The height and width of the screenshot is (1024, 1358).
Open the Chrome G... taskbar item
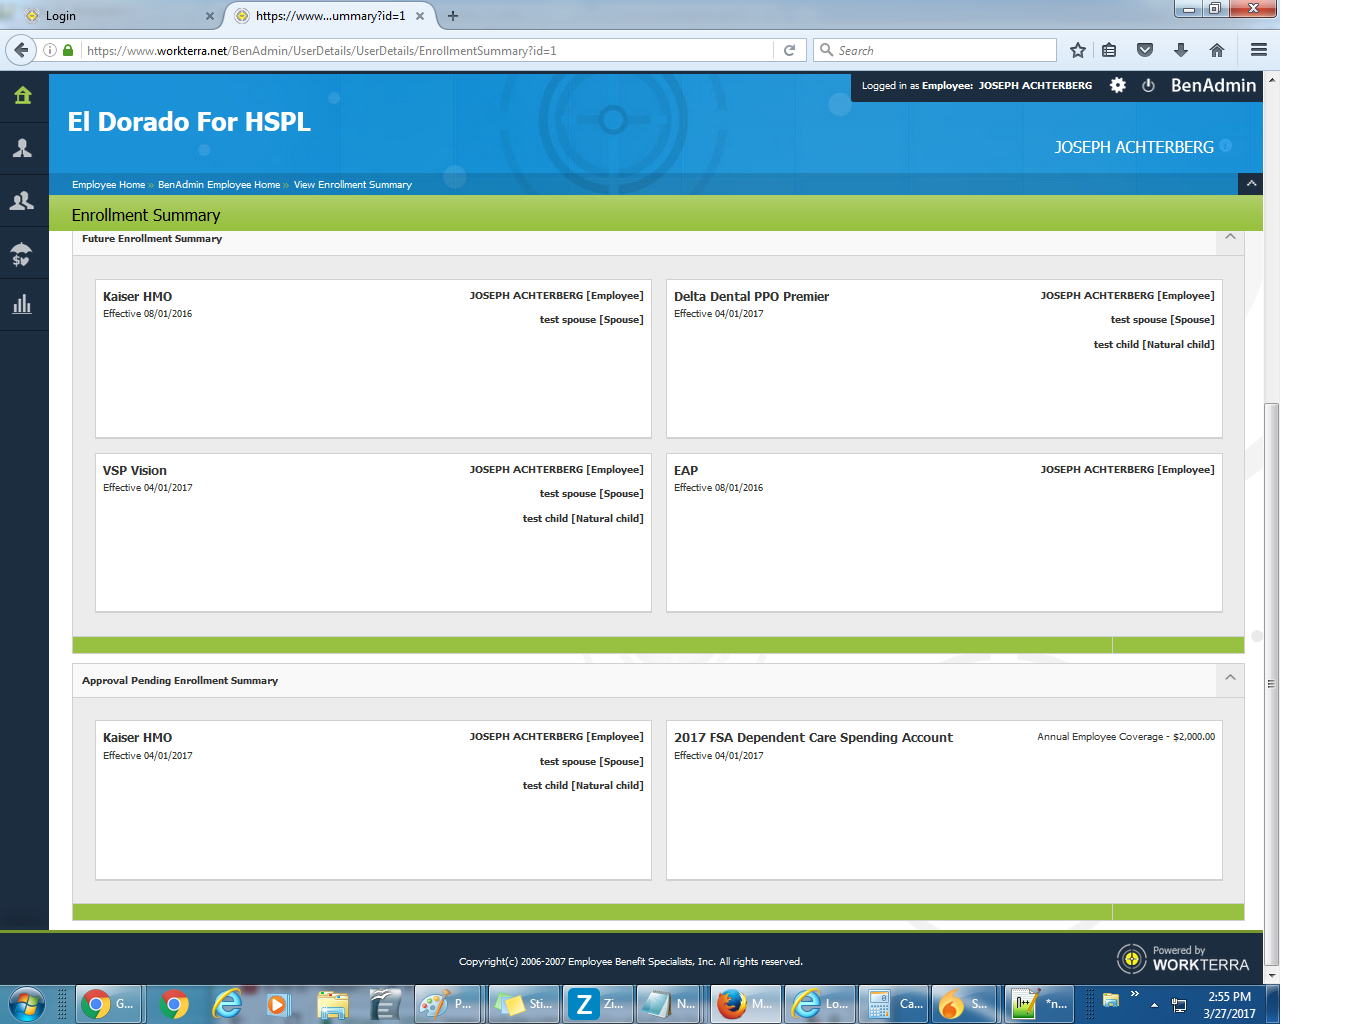109,1004
